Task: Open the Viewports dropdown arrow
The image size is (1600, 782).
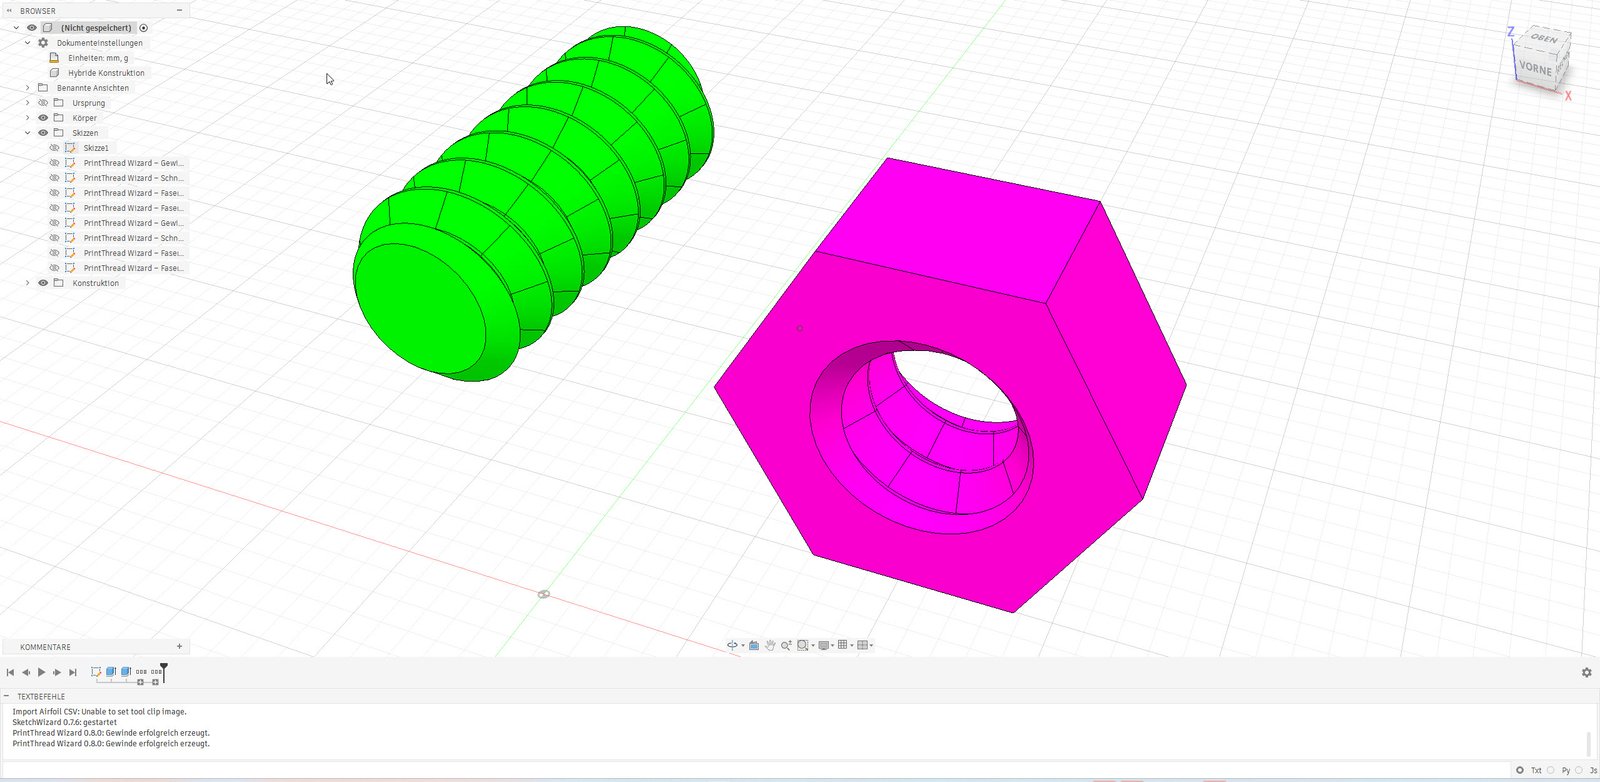Action: point(872,645)
